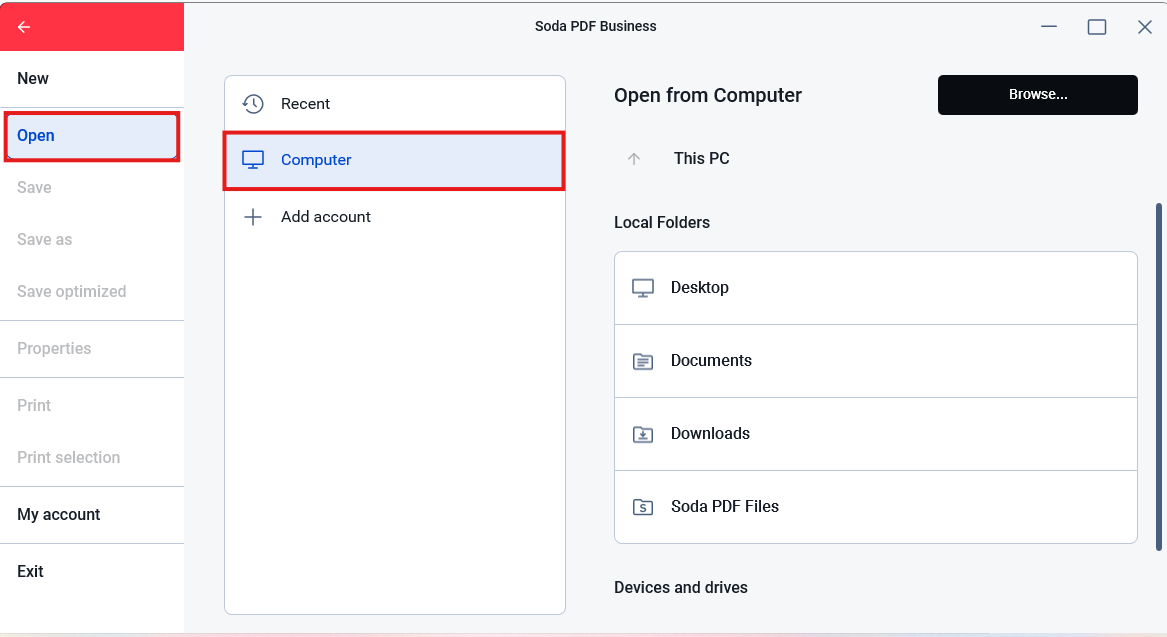Click the Recent clock history icon

[253, 103]
